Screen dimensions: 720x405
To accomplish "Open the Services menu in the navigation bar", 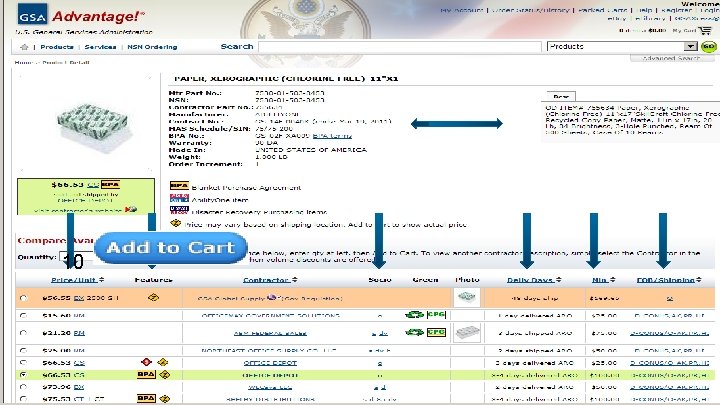I will click(x=100, y=47).
